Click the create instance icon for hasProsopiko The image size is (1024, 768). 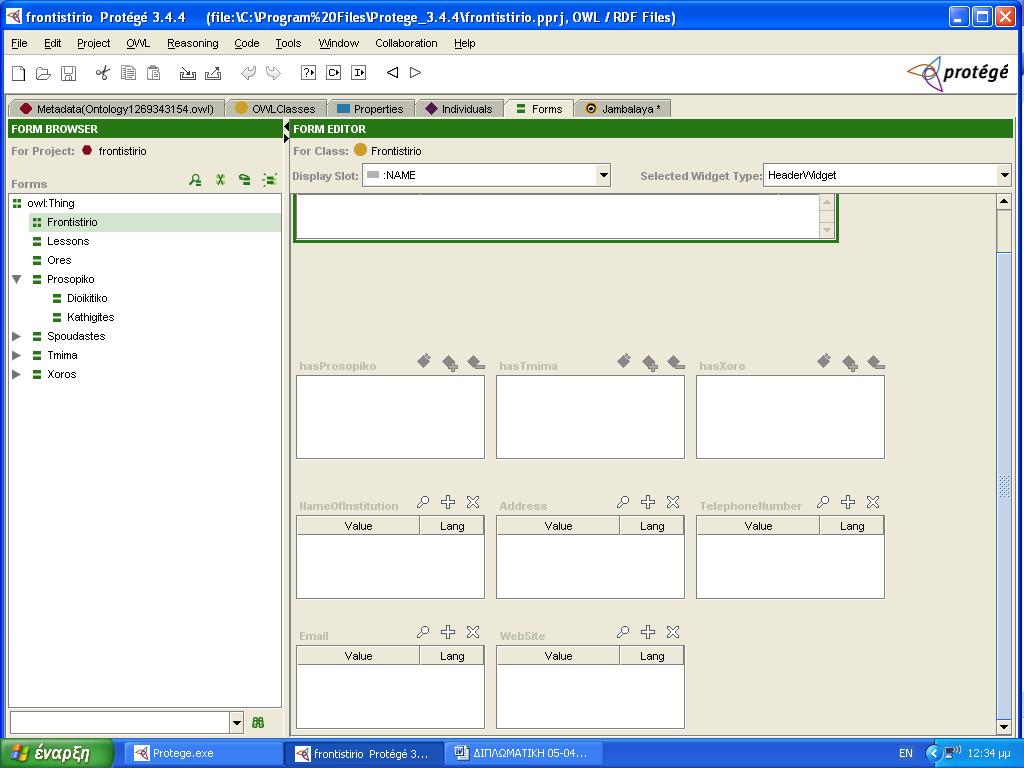424,360
